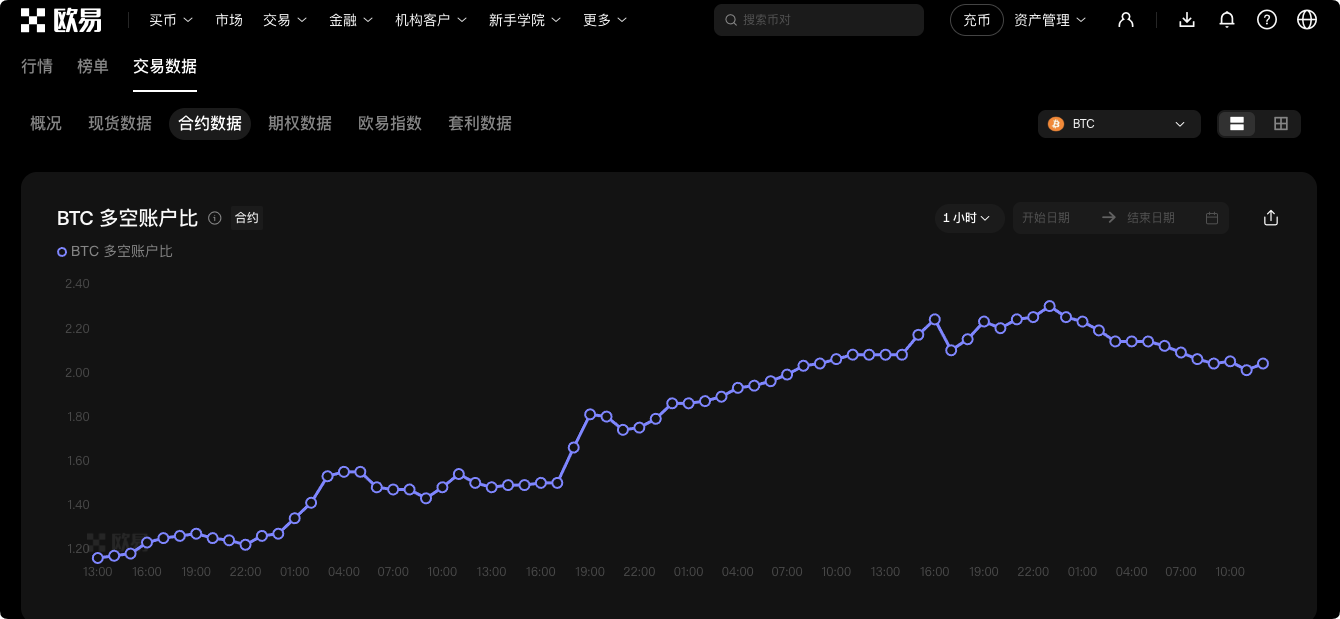1340x619 pixels.
Task: Click the globe language icon
Action: click(x=1307, y=20)
